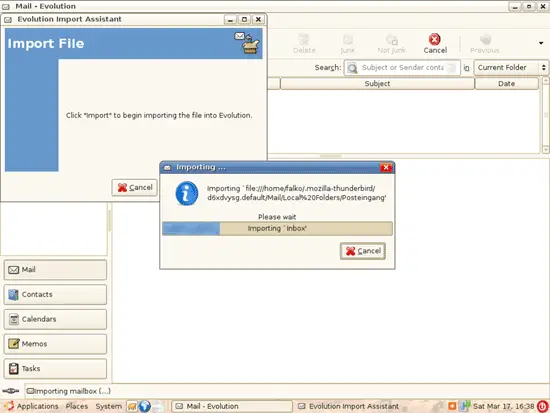The width and height of the screenshot is (550, 413).
Task: Switch to the Memos component
Action: pyautogui.click(x=55, y=344)
